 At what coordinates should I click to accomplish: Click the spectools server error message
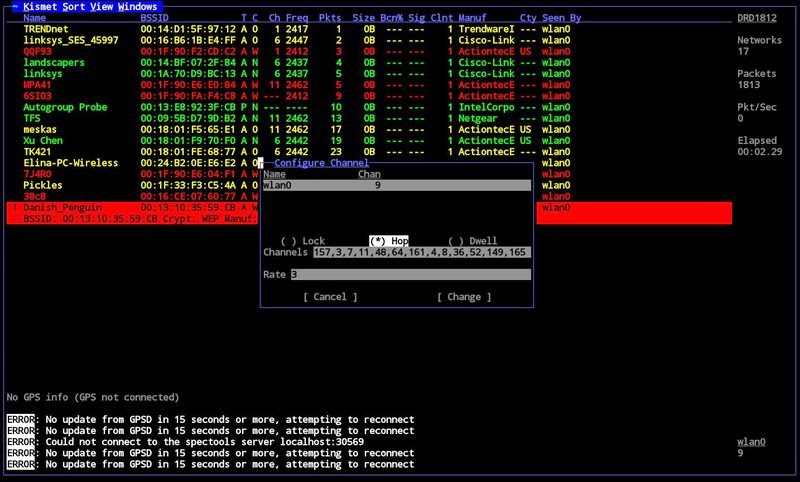pos(185,442)
